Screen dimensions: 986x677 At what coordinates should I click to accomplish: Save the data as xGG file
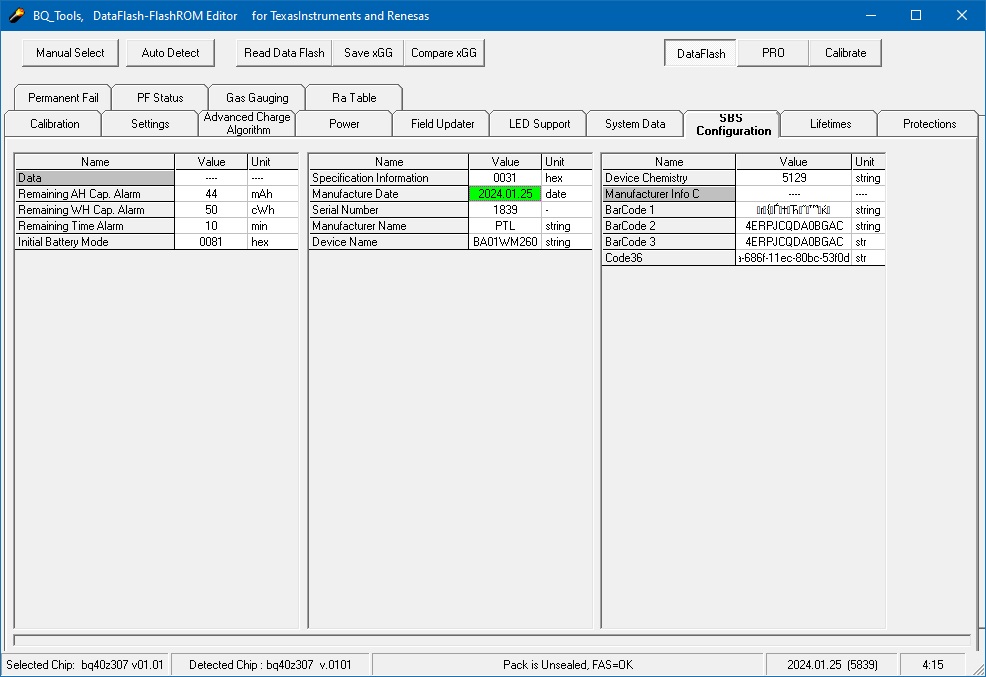click(x=368, y=53)
